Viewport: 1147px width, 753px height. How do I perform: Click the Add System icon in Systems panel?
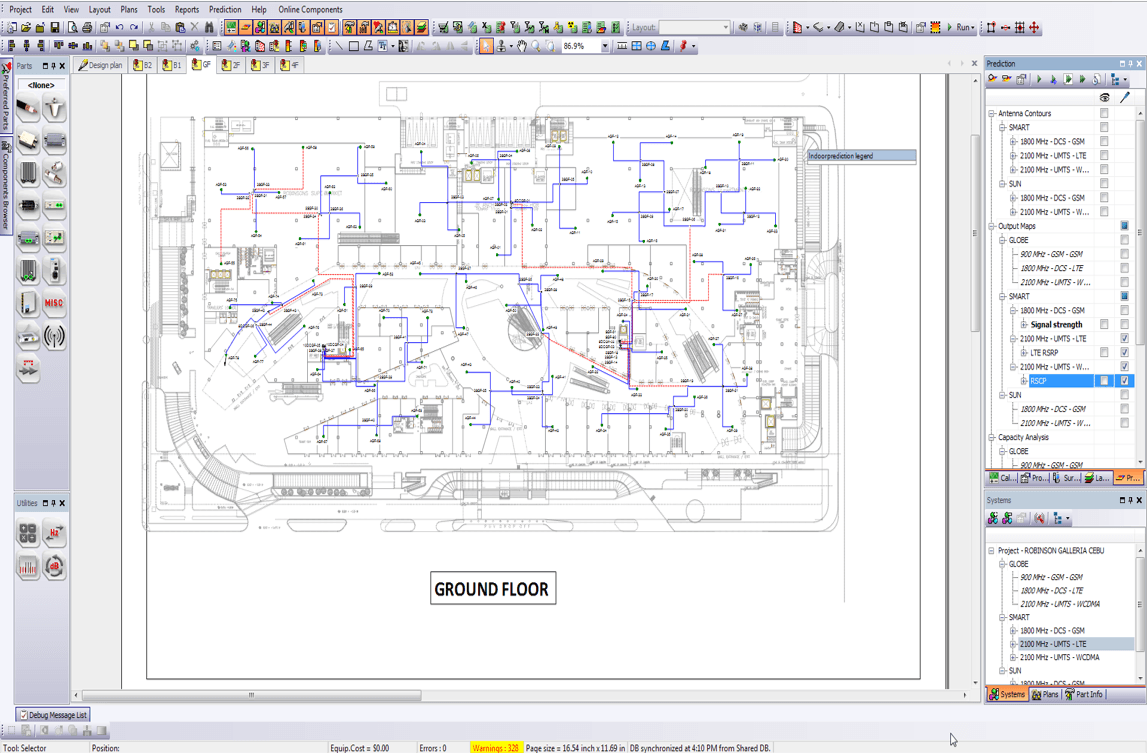tap(993, 518)
